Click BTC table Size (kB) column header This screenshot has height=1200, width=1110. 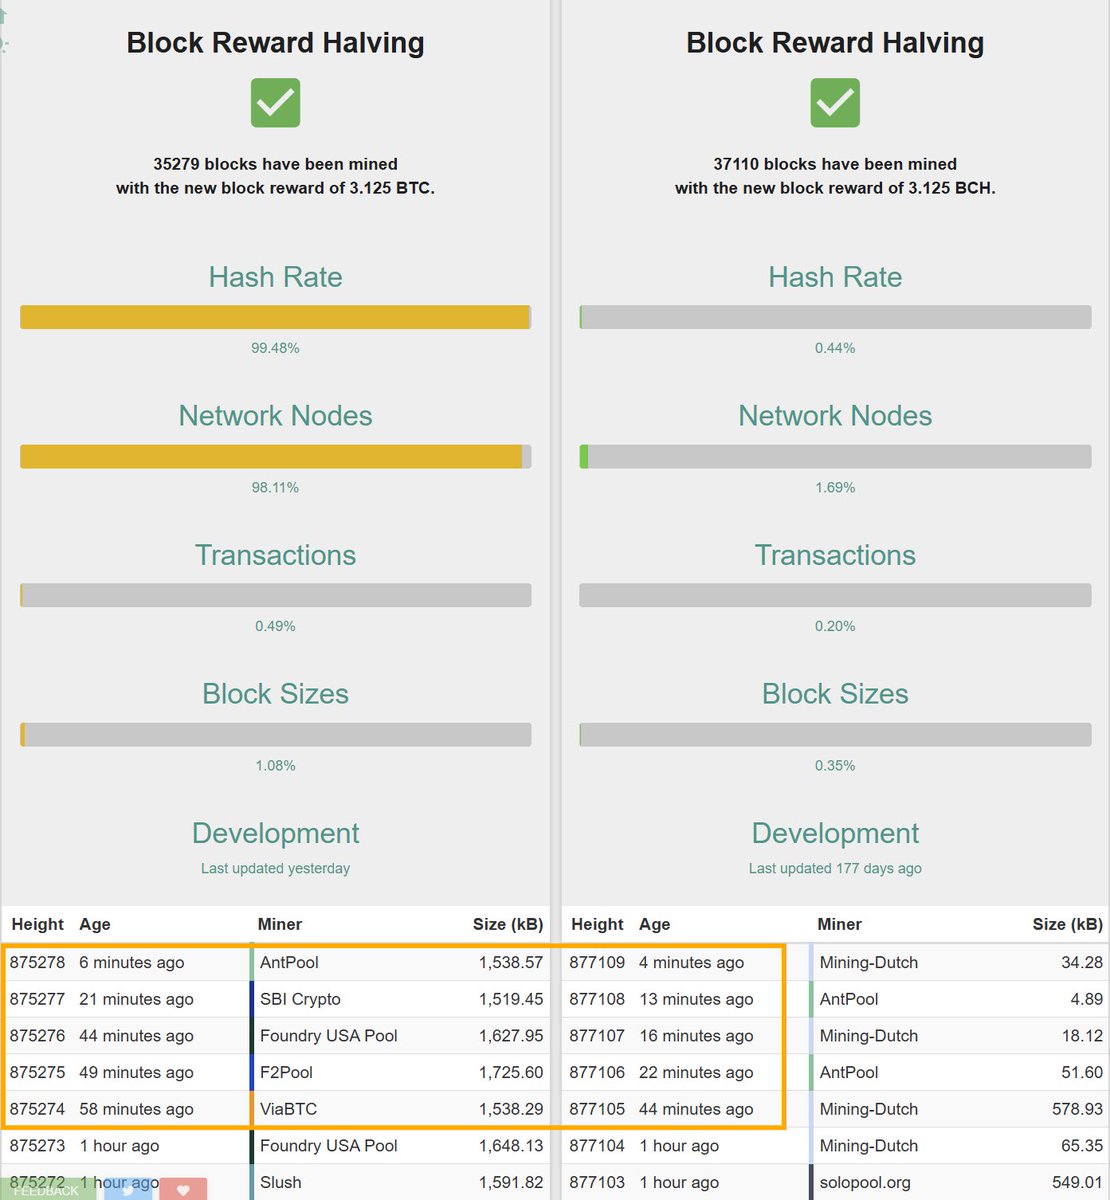pyautogui.click(x=508, y=924)
